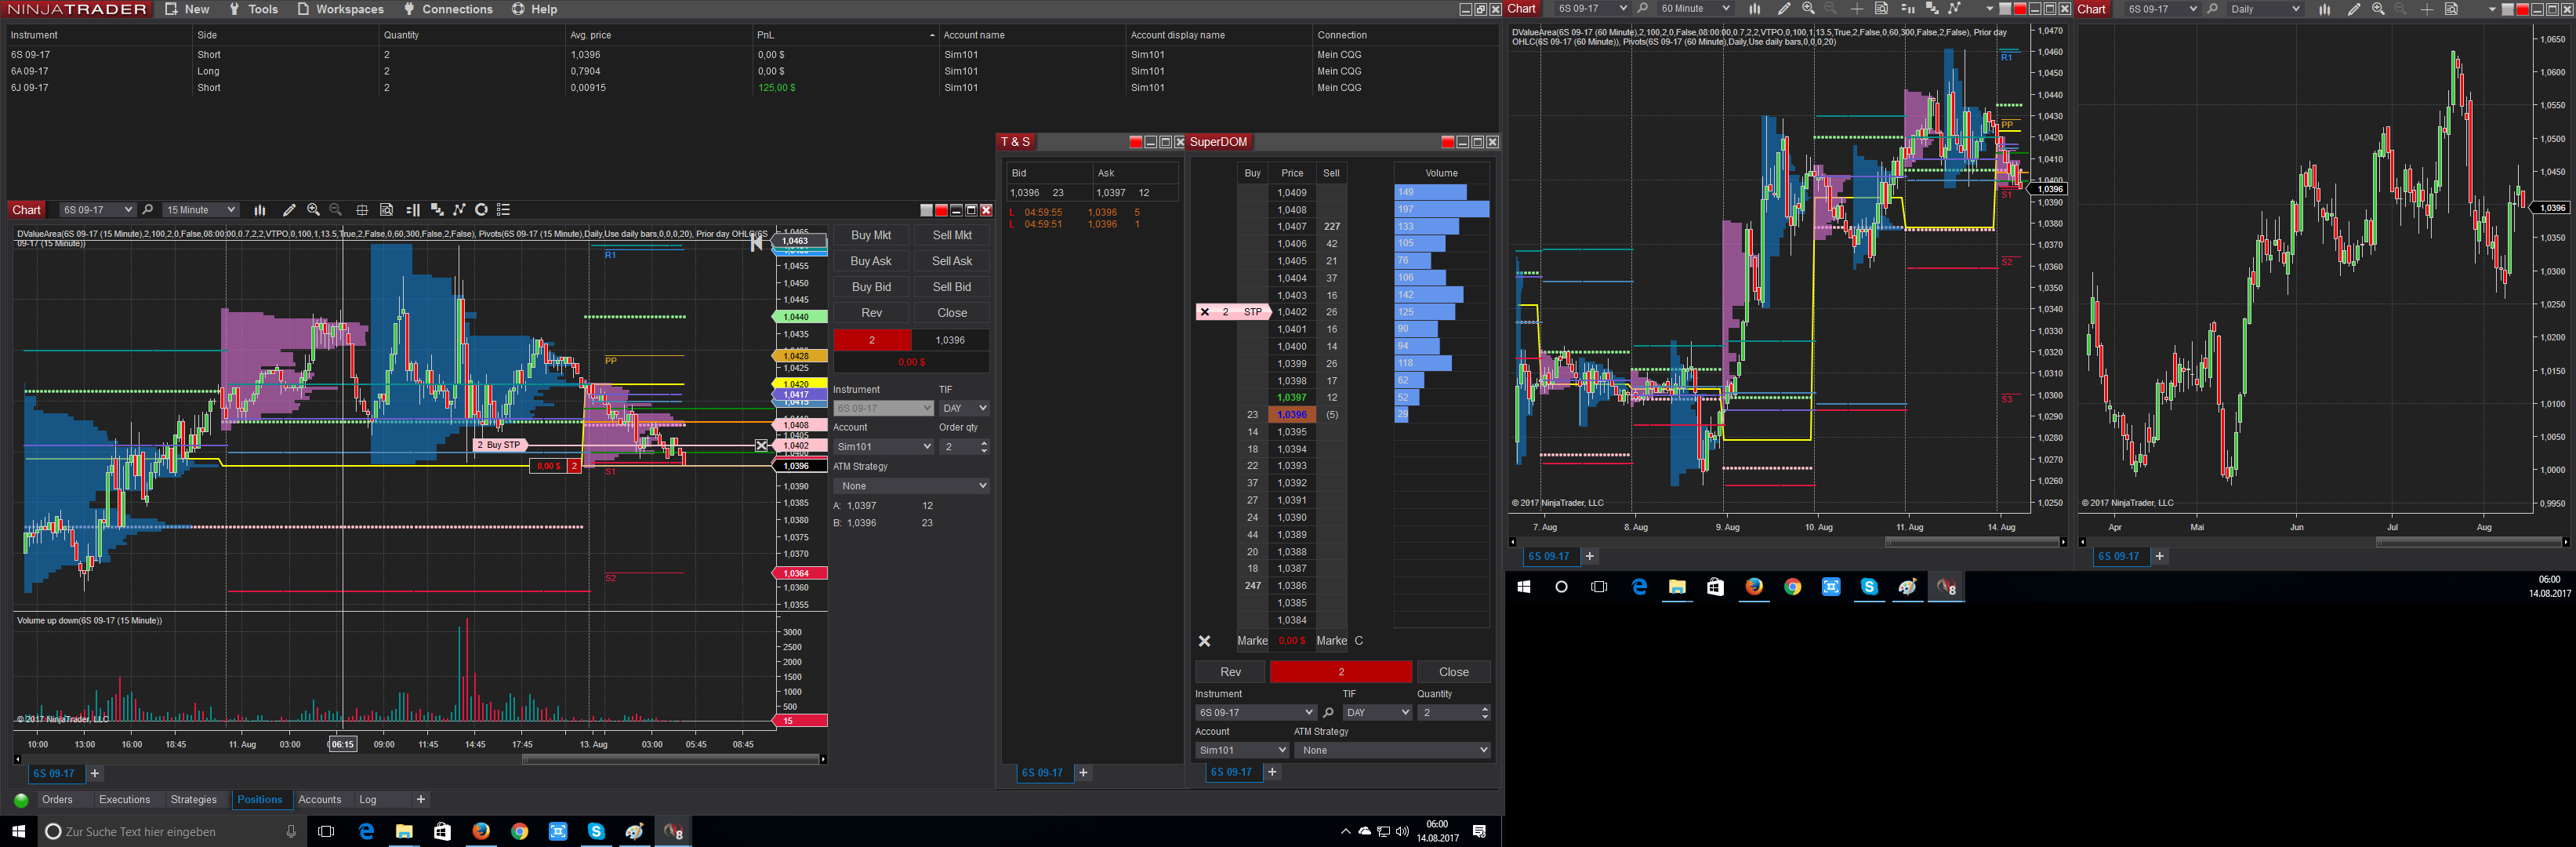Open instrument search in the Daily chart
This screenshot has height=847, width=2576.
tap(2212, 9)
